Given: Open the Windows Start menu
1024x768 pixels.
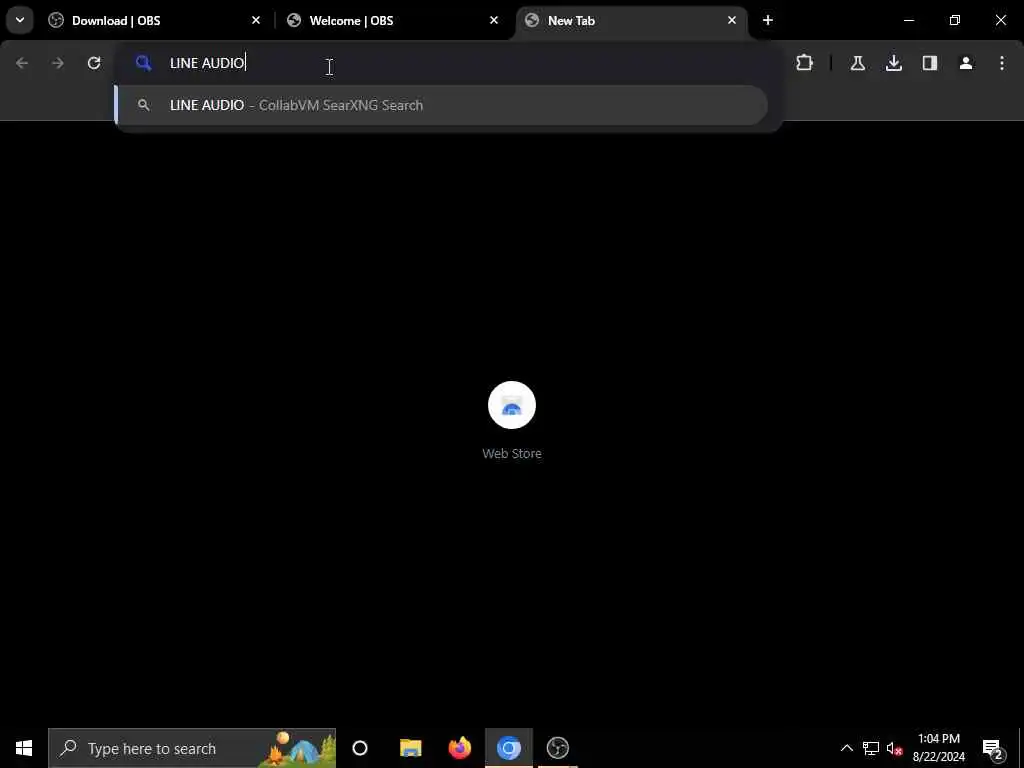Looking at the screenshot, I should coord(24,748).
